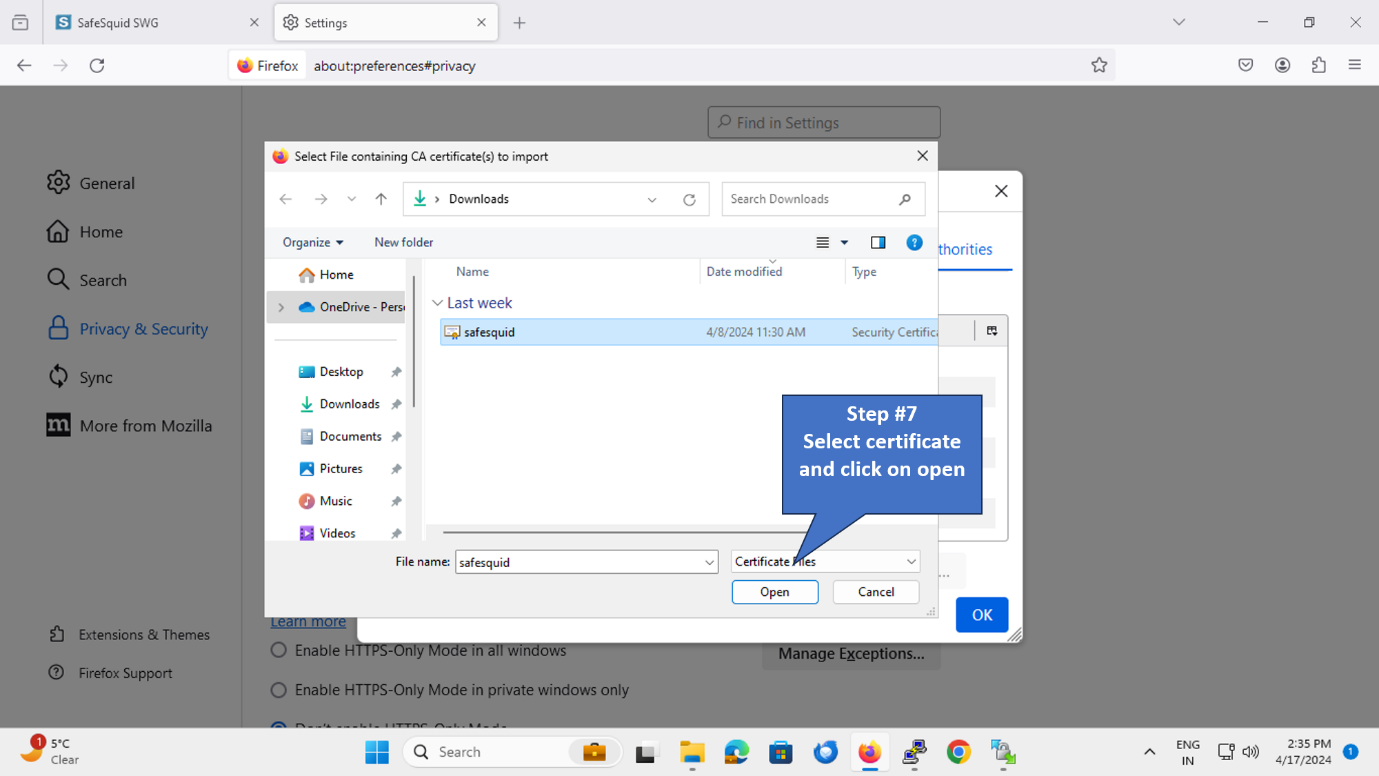The height and width of the screenshot is (776, 1379).
Task: Select the safesquid certificate file
Action: pos(490,332)
